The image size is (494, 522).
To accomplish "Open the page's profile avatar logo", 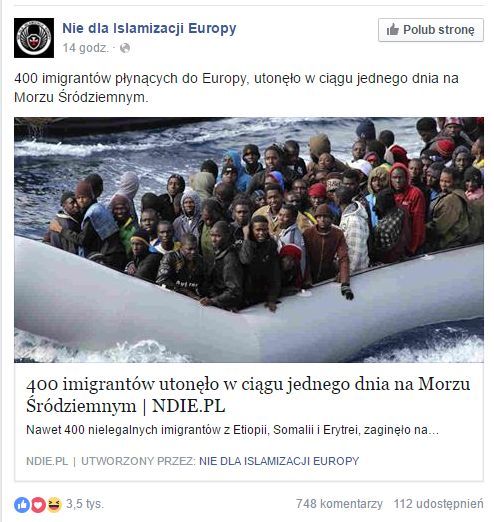I will pos(34,38).
